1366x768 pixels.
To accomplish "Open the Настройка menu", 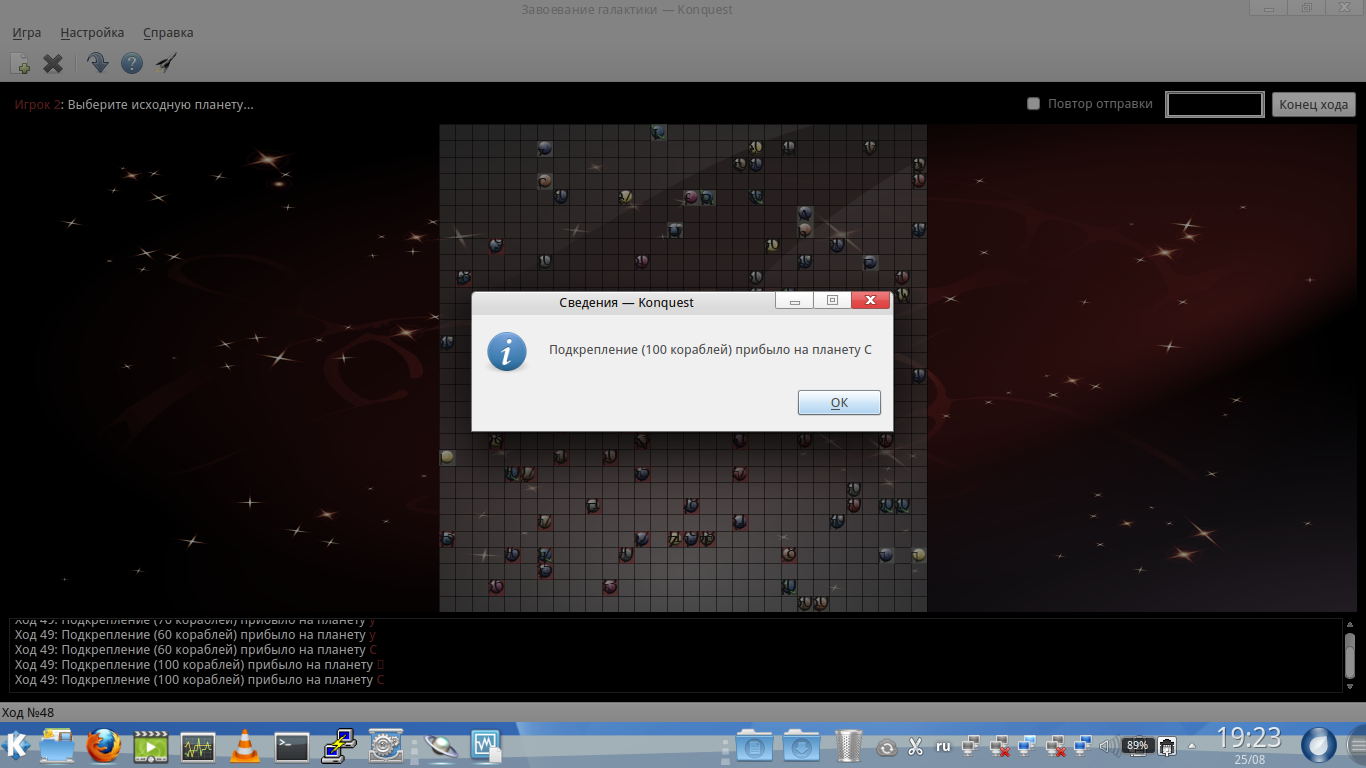I will tap(92, 32).
